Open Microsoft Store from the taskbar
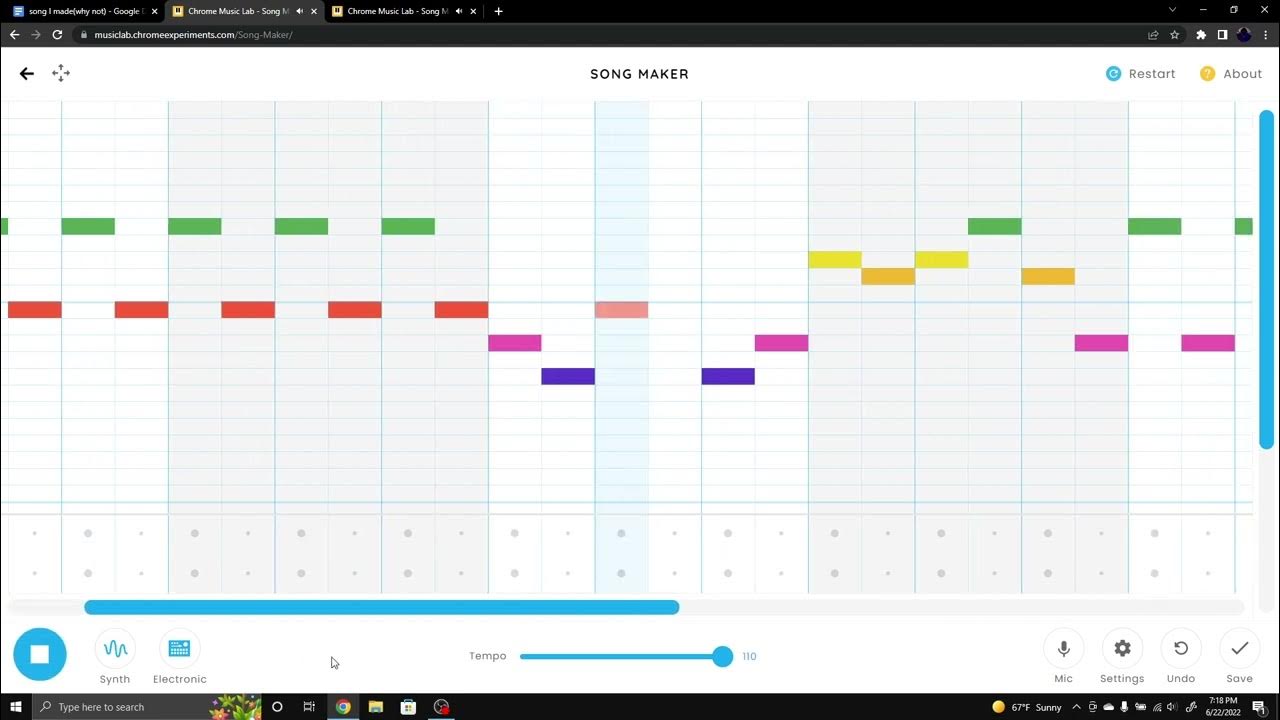1280x720 pixels. click(408, 707)
